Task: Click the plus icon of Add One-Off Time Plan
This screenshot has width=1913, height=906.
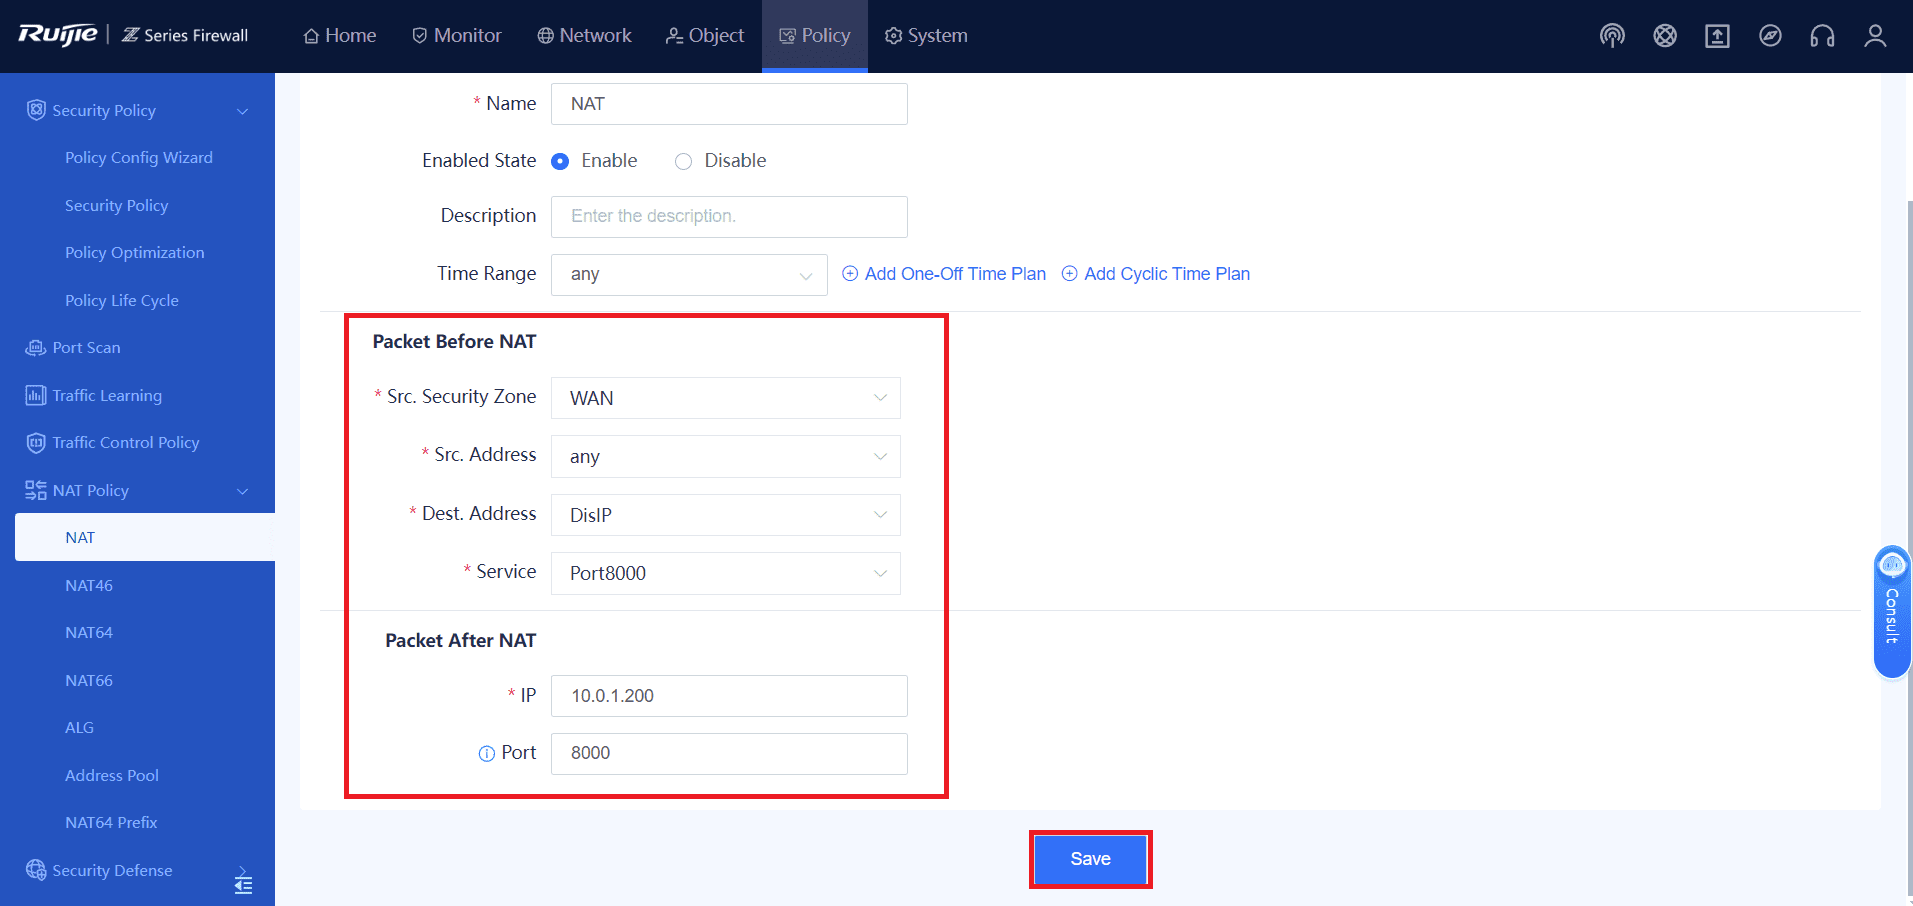Action: tap(850, 274)
